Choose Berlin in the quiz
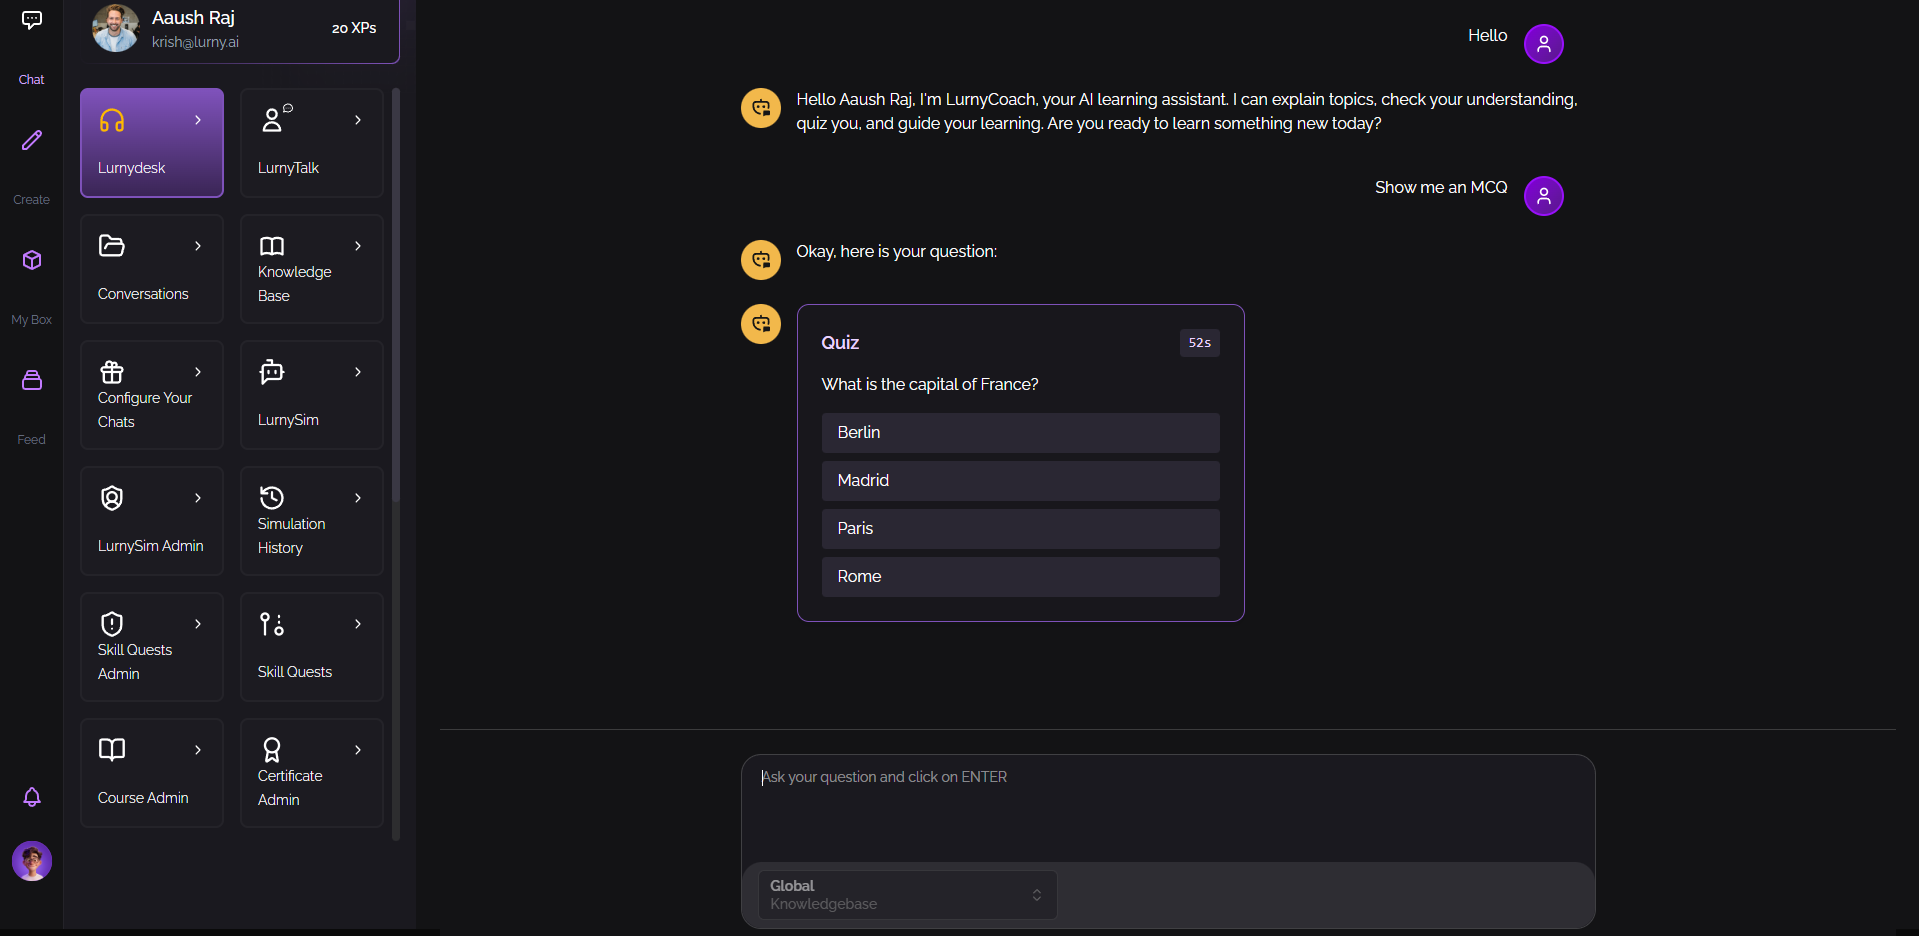 1019,432
